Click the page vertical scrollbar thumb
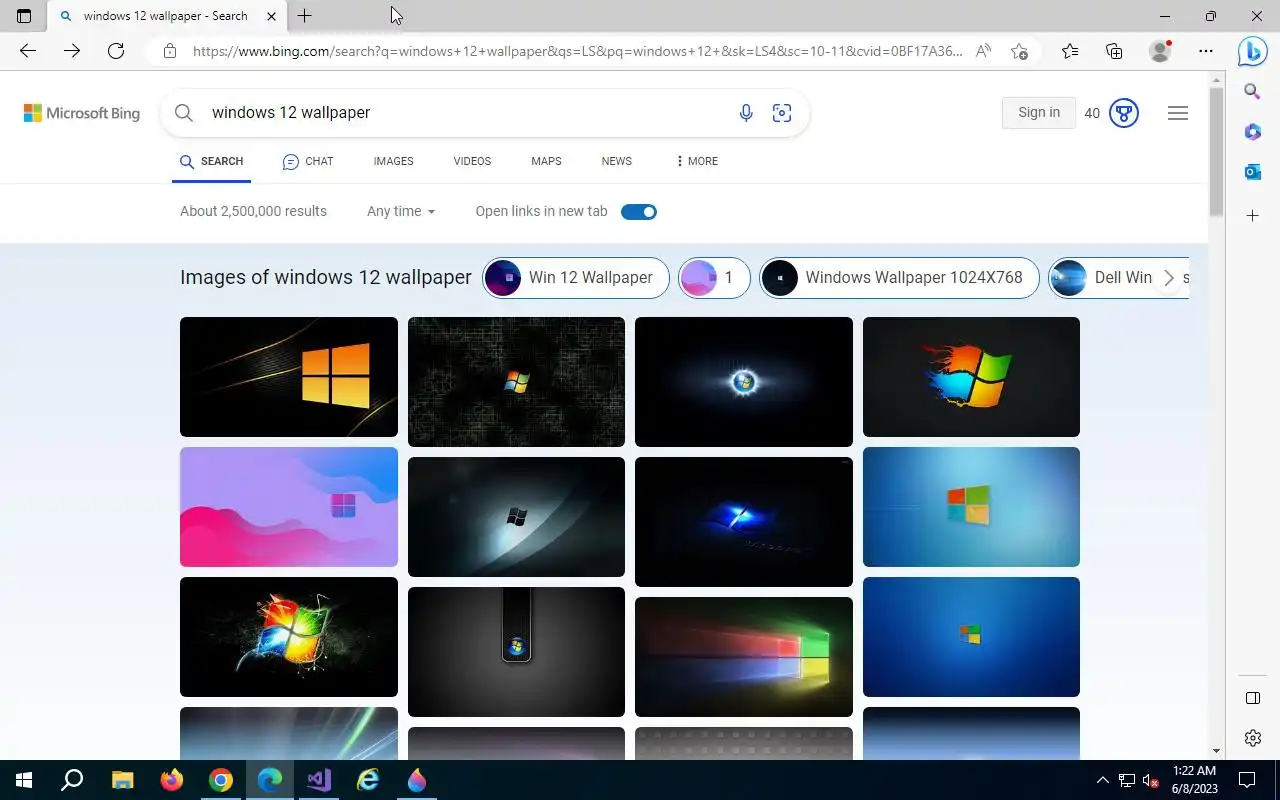 point(1216,150)
